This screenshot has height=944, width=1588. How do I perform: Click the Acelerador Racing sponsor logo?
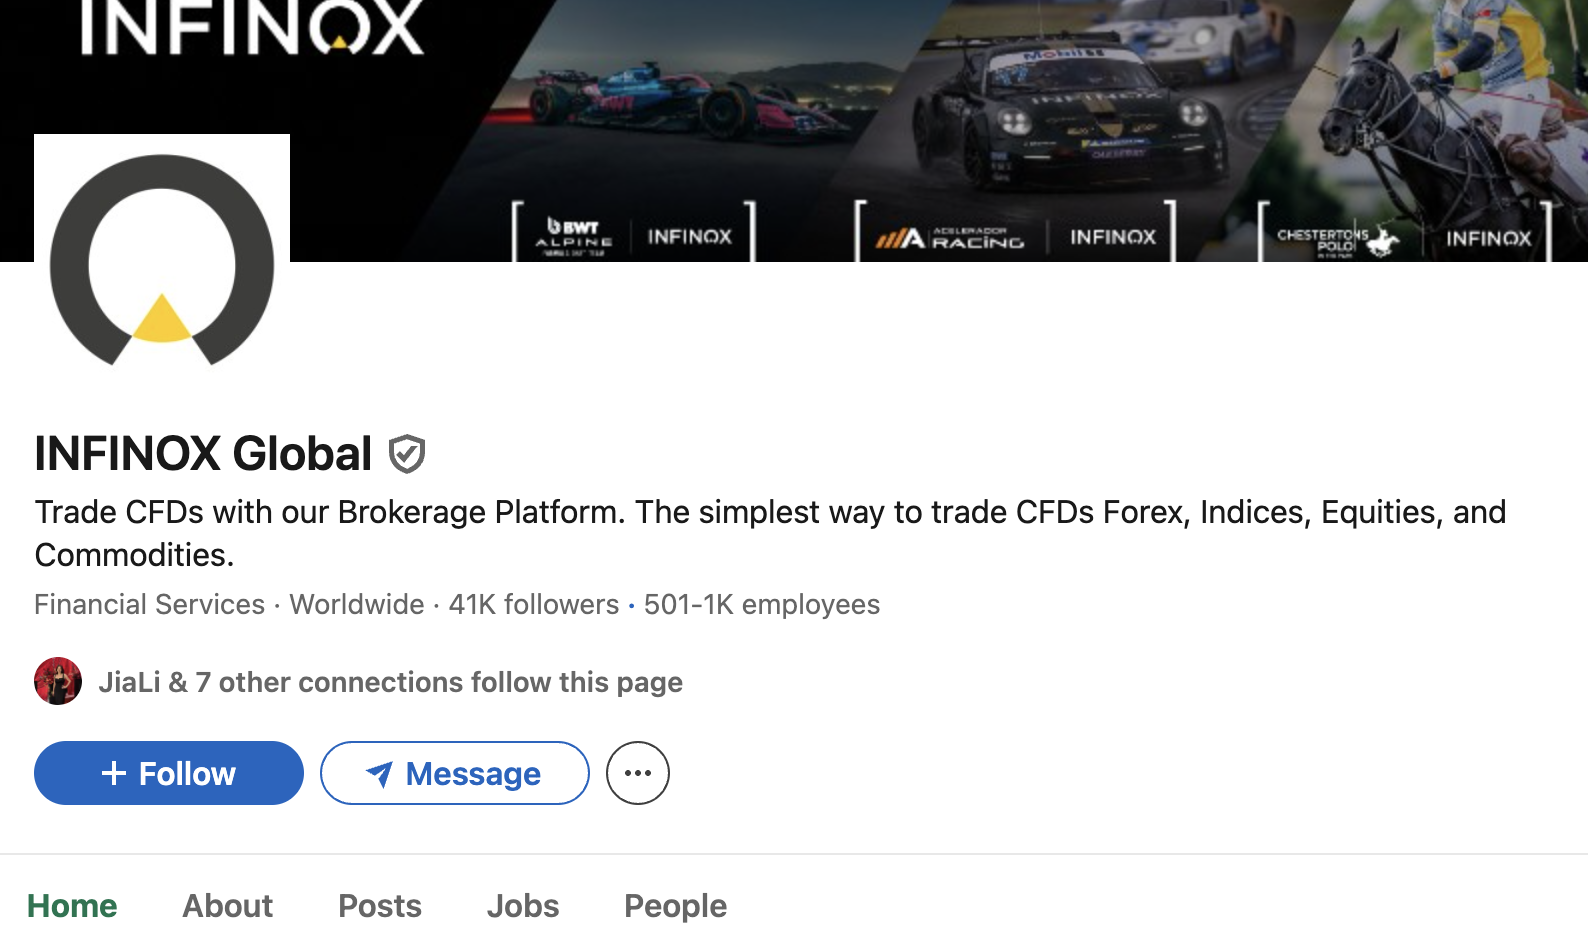[950, 238]
